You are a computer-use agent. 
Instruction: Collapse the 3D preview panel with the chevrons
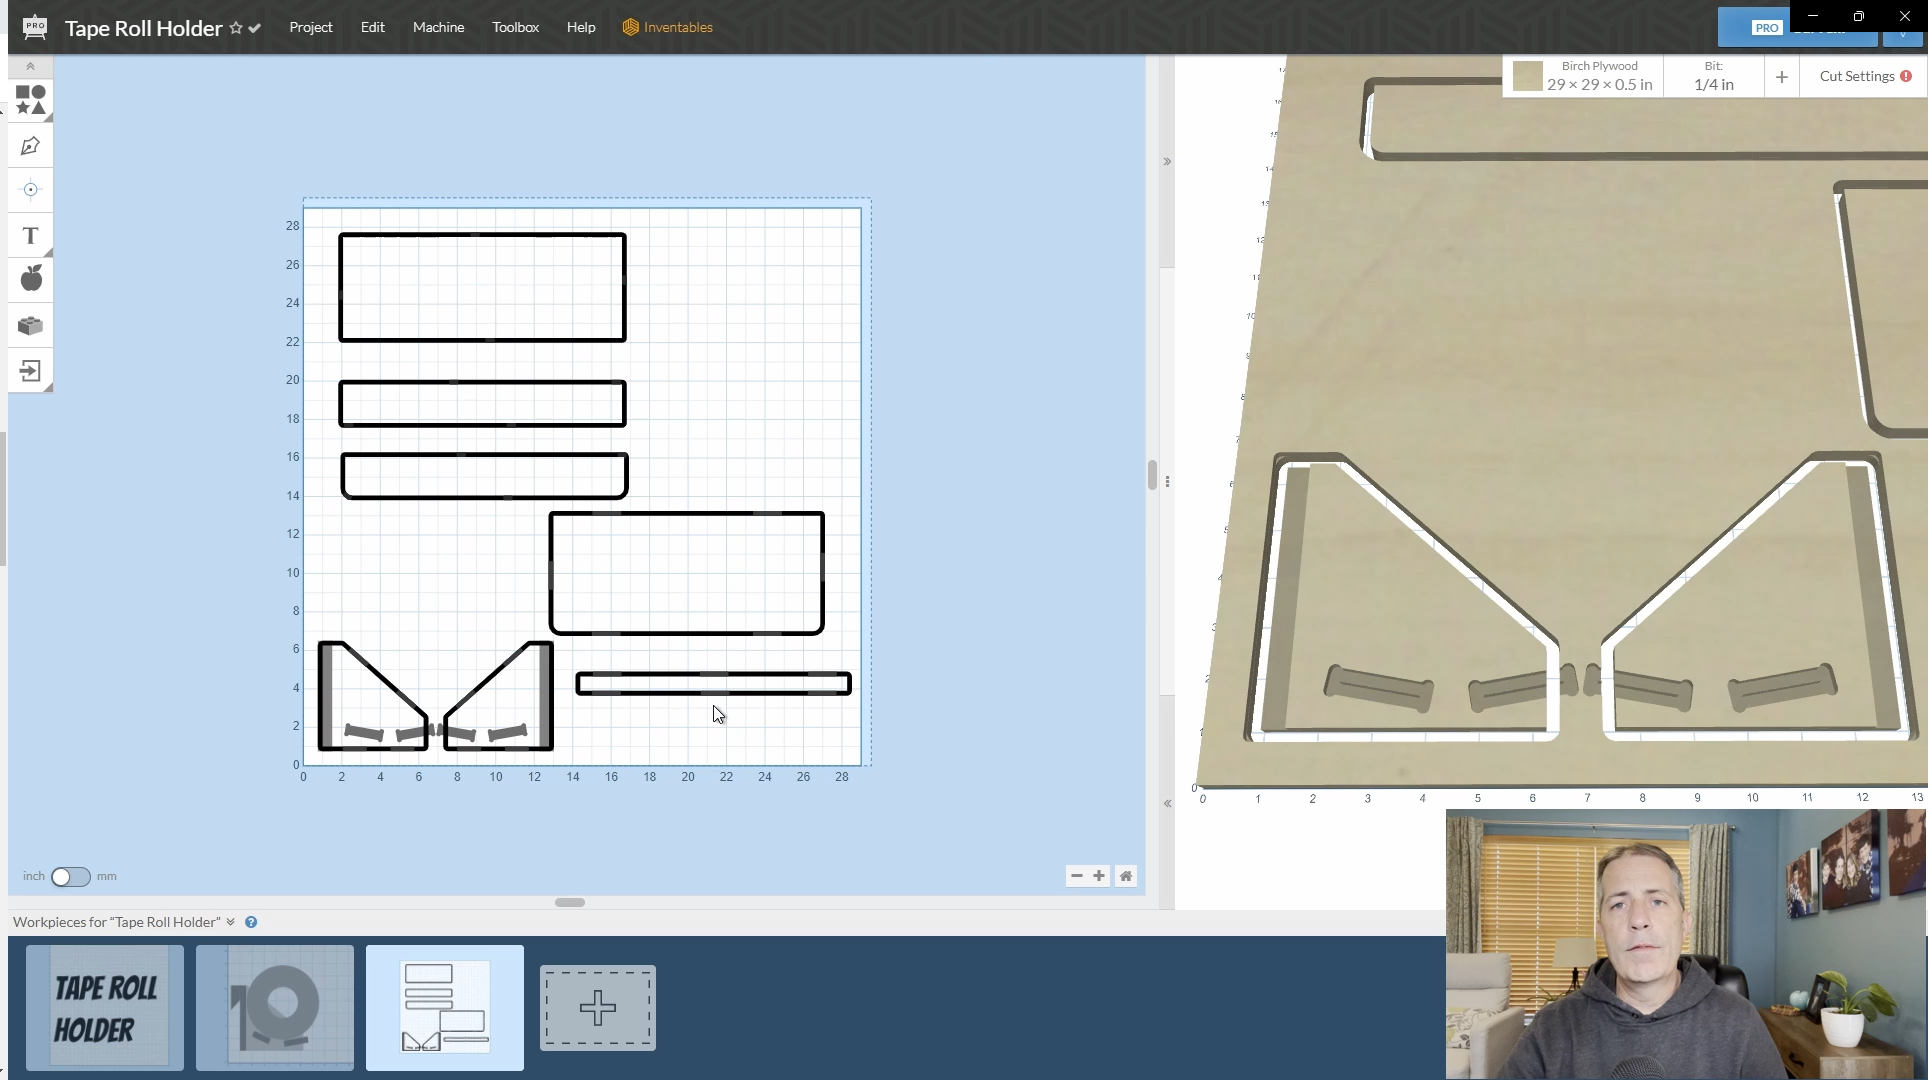(1167, 161)
